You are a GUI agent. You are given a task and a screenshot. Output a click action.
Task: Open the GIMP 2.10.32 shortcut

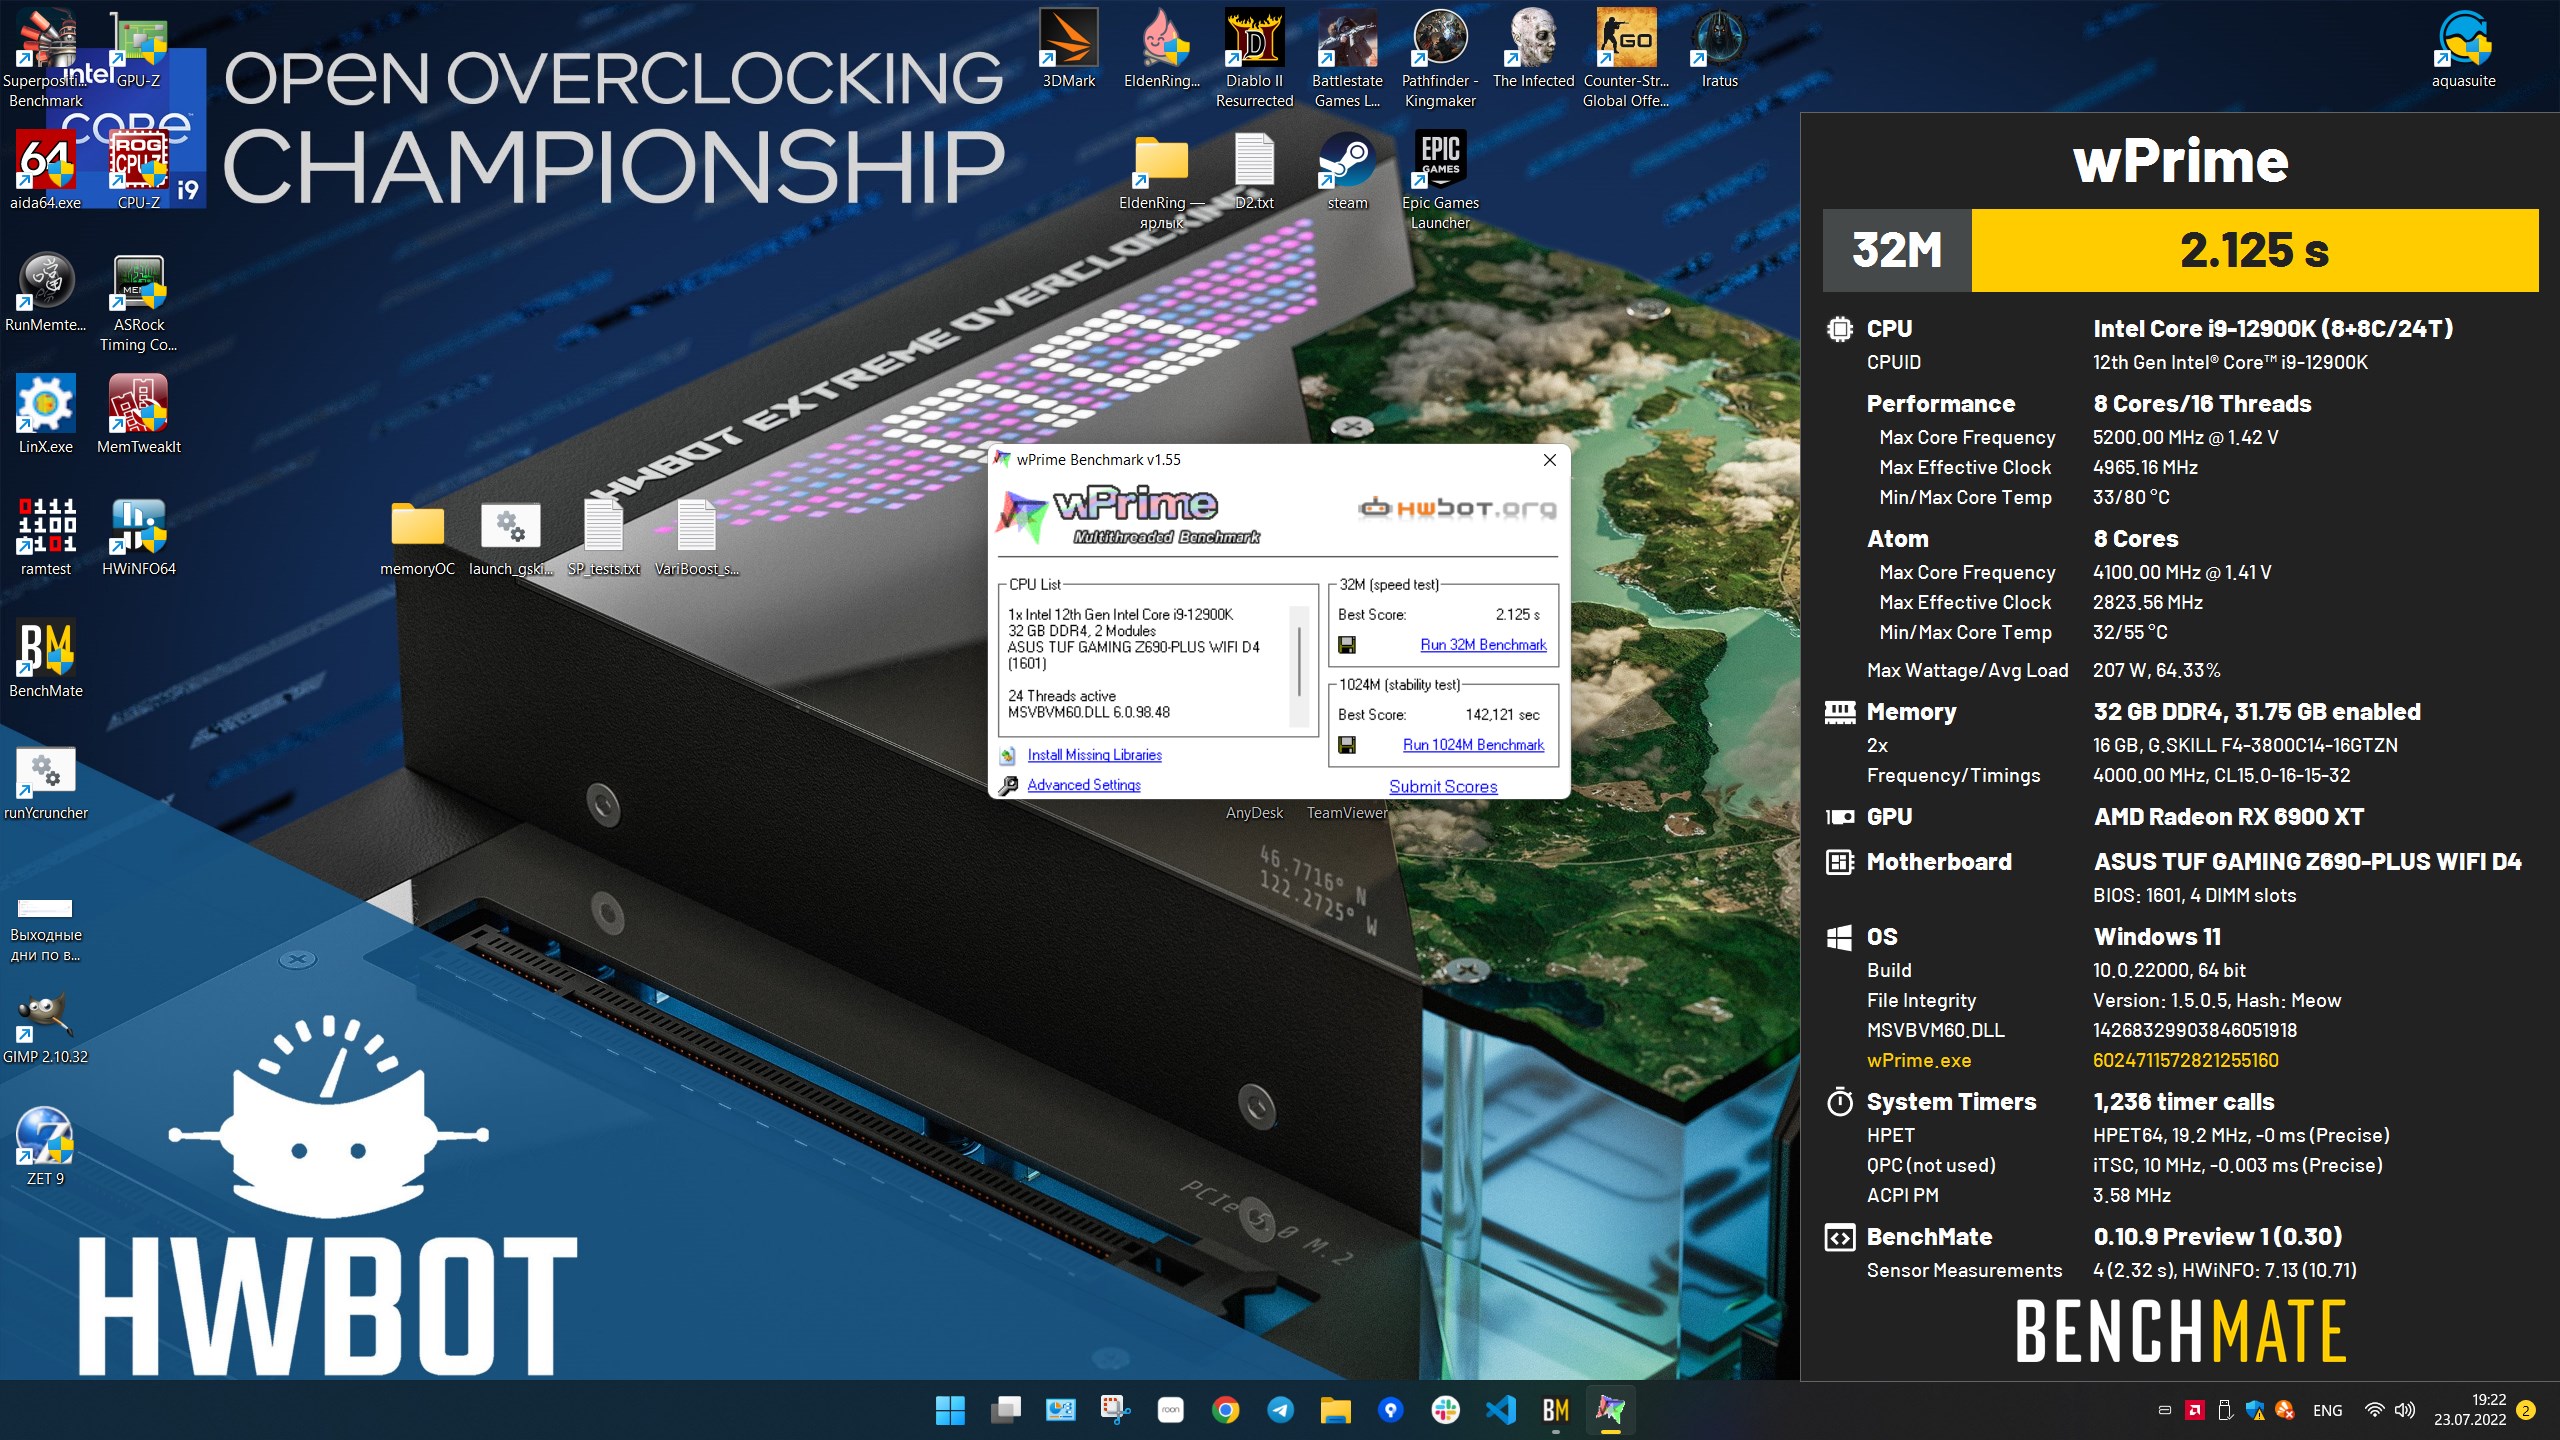click(x=45, y=1026)
